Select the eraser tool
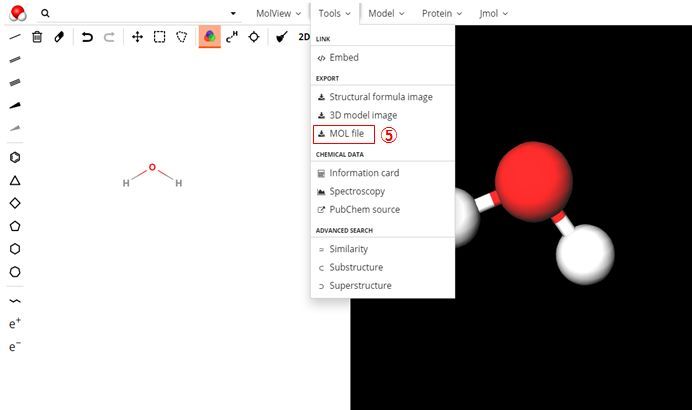The height and width of the screenshot is (410, 692). (x=59, y=37)
